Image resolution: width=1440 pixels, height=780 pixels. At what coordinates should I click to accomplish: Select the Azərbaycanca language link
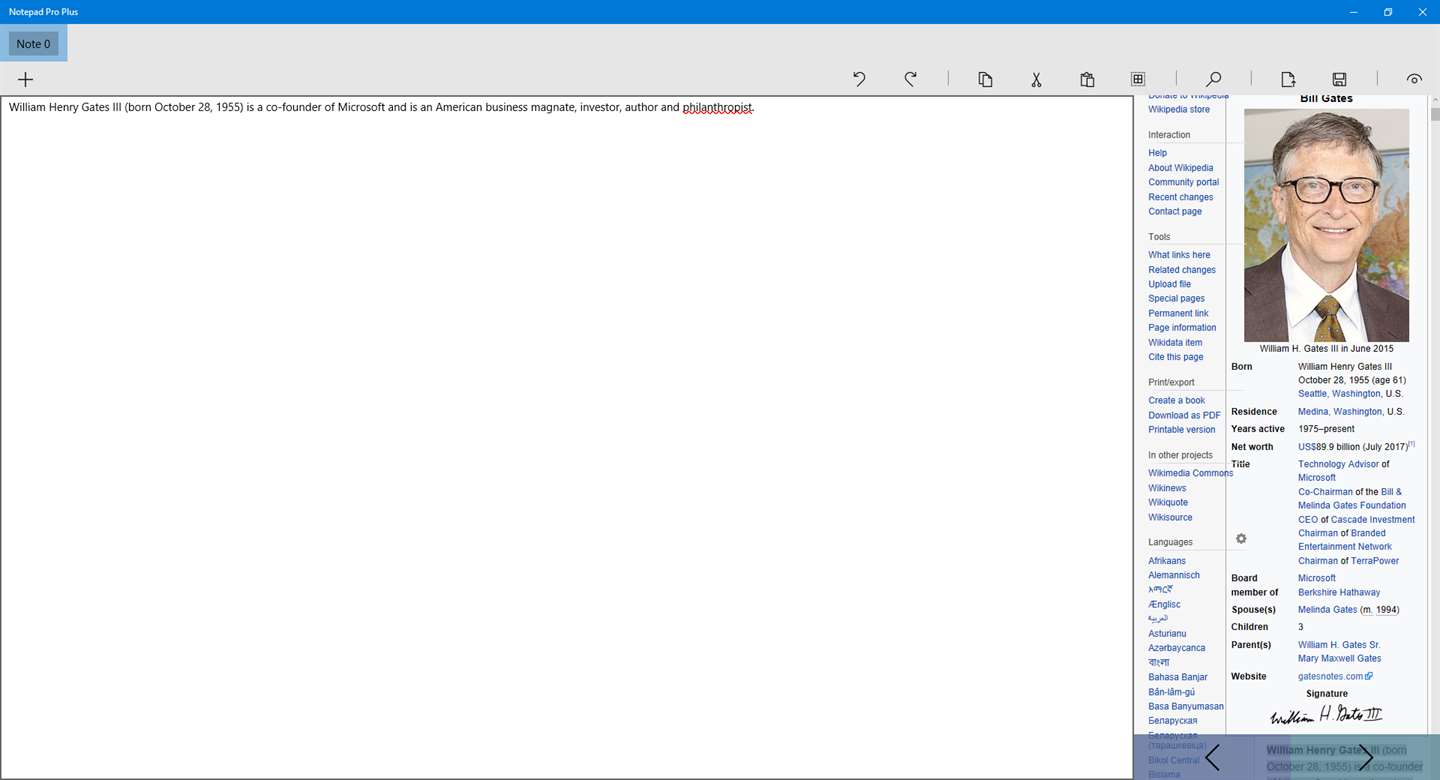coord(1177,648)
